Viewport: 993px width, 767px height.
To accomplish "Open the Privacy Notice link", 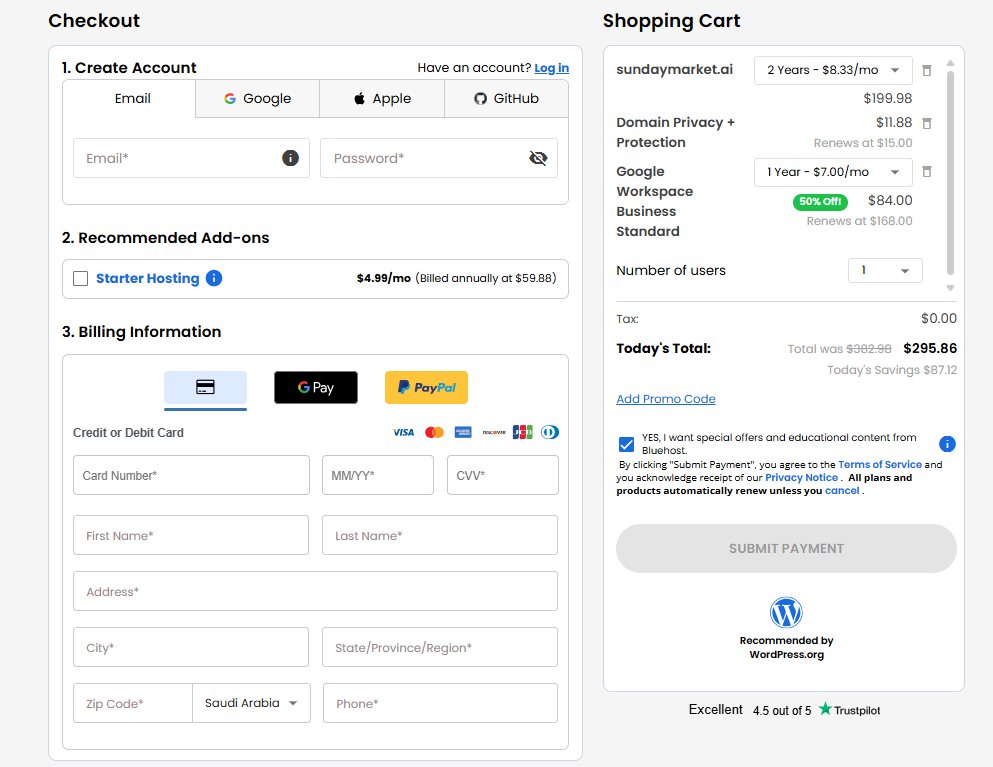I will point(801,478).
